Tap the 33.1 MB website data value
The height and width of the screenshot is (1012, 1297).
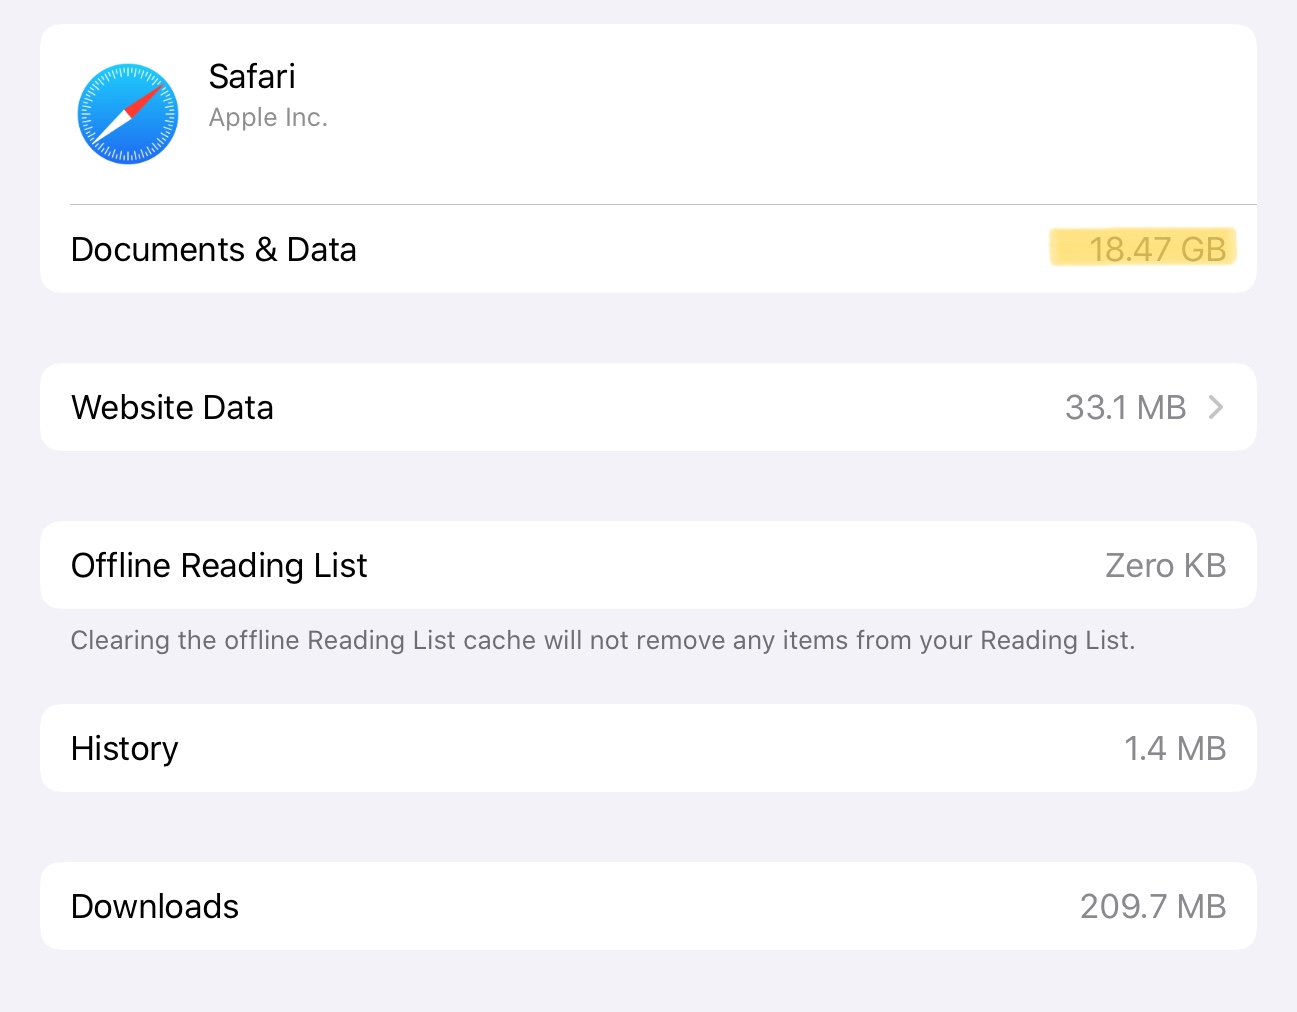[x=1124, y=407]
